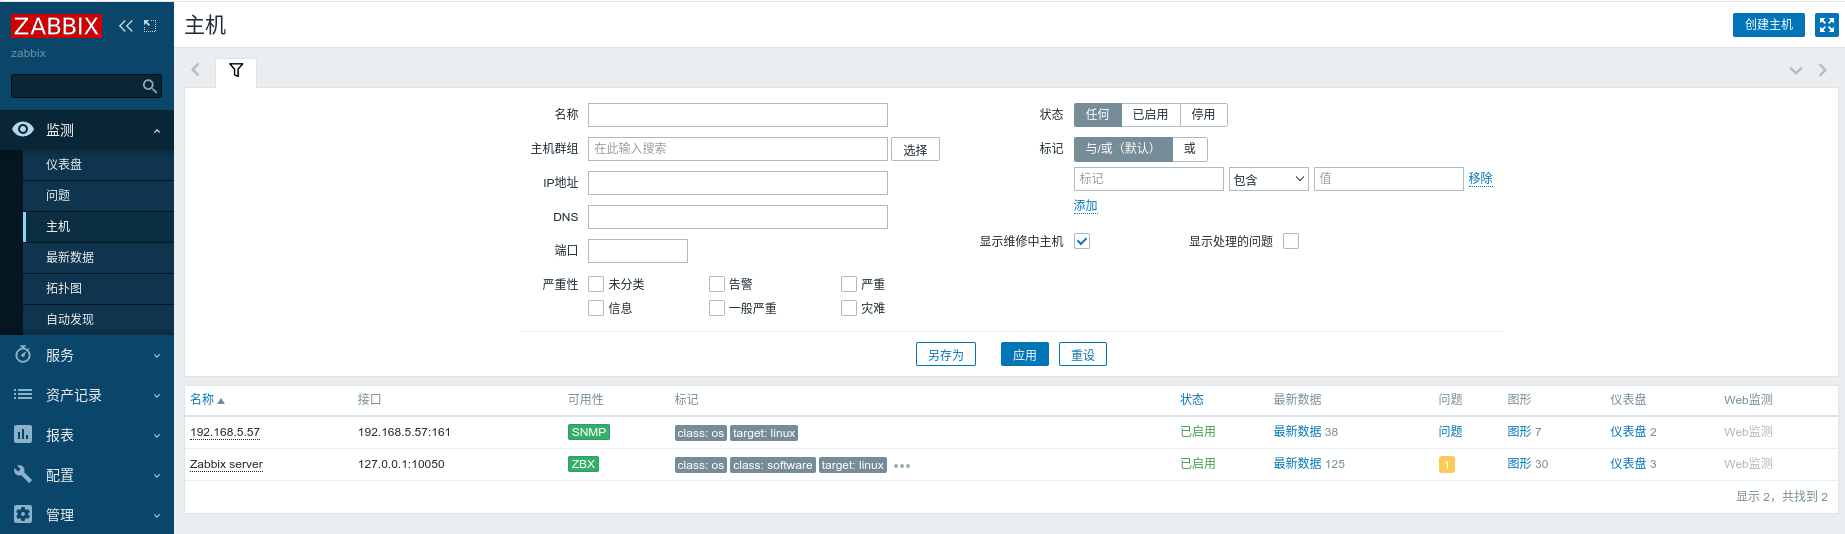Show more tags ellipsis for Zabbix server
The image size is (1845, 534).
tap(902, 466)
